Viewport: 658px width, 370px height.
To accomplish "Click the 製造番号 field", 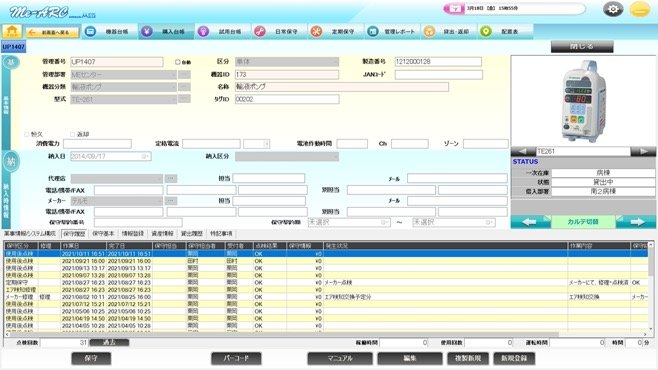I will (438, 62).
